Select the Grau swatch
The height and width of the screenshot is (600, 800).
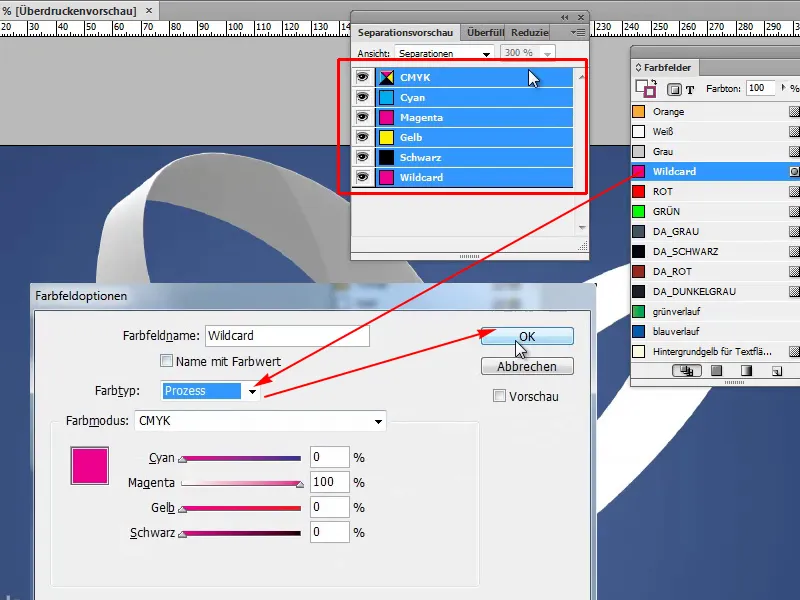click(x=715, y=151)
